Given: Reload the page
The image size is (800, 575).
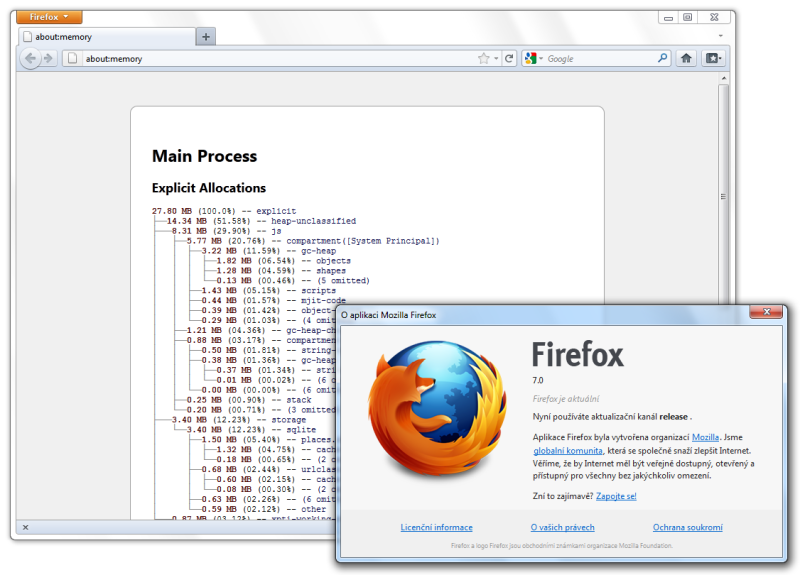Looking at the screenshot, I should click(x=509, y=59).
